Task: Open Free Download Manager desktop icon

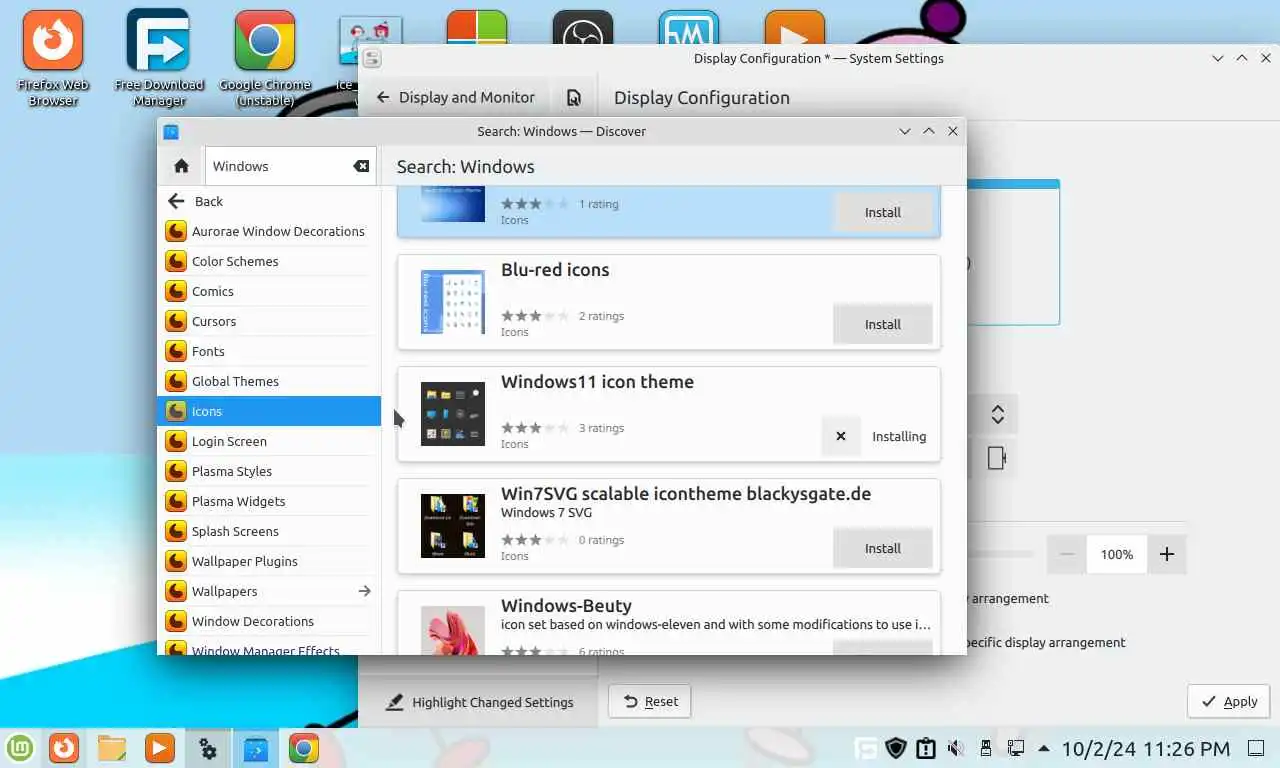Action: [x=159, y=58]
